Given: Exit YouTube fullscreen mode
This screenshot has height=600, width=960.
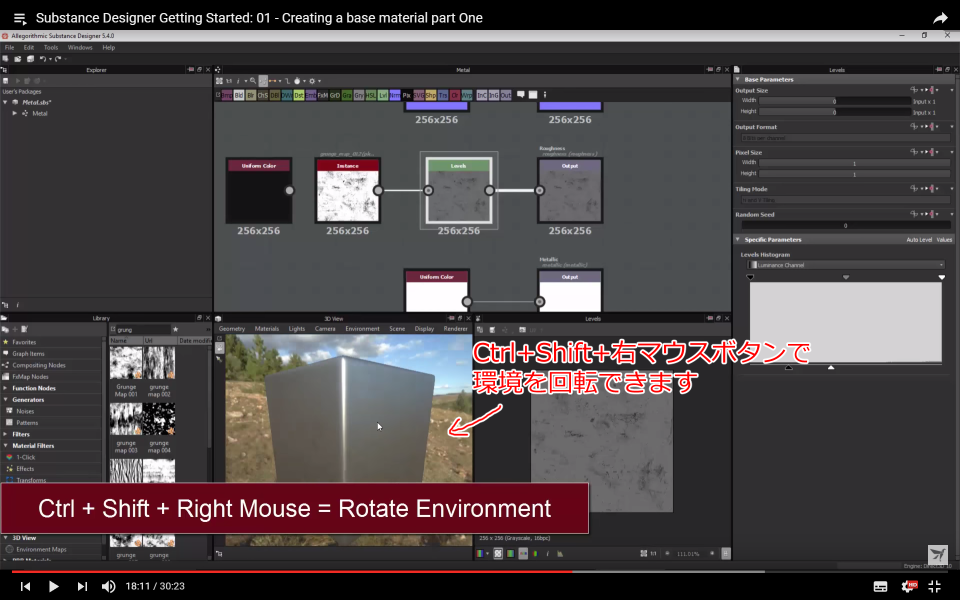Looking at the screenshot, I should point(934,587).
